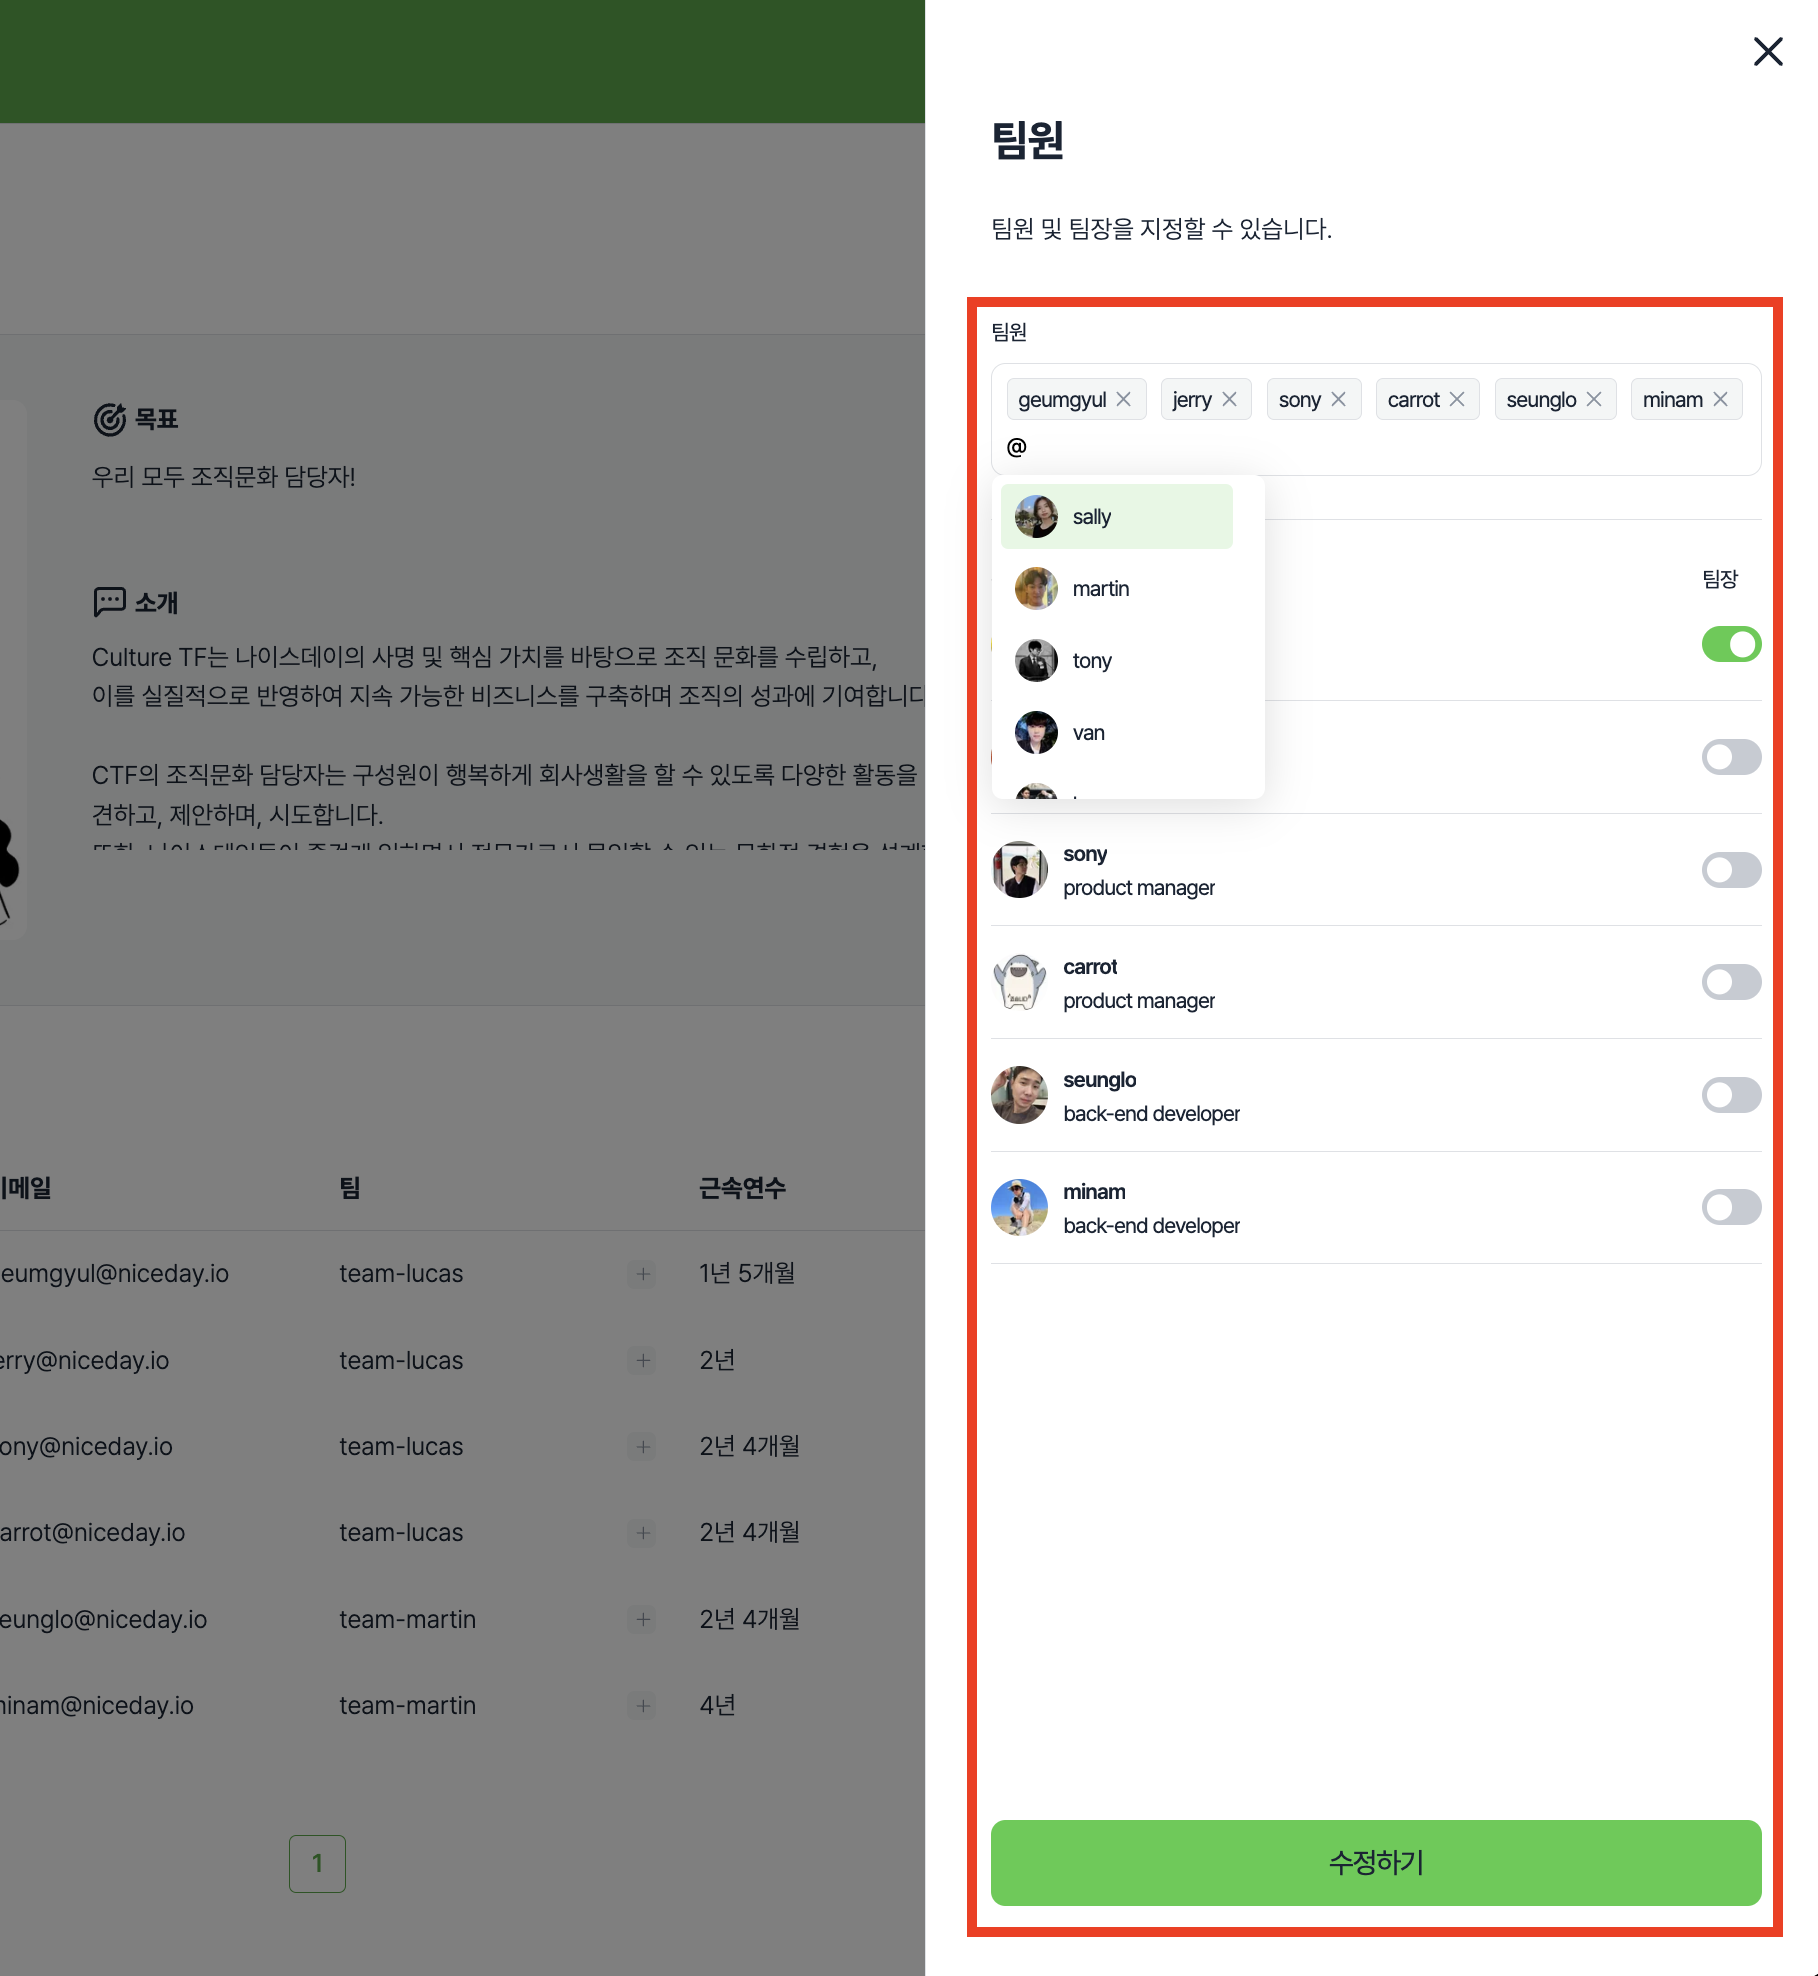Remove jerry from team members list

pyautogui.click(x=1229, y=399)
